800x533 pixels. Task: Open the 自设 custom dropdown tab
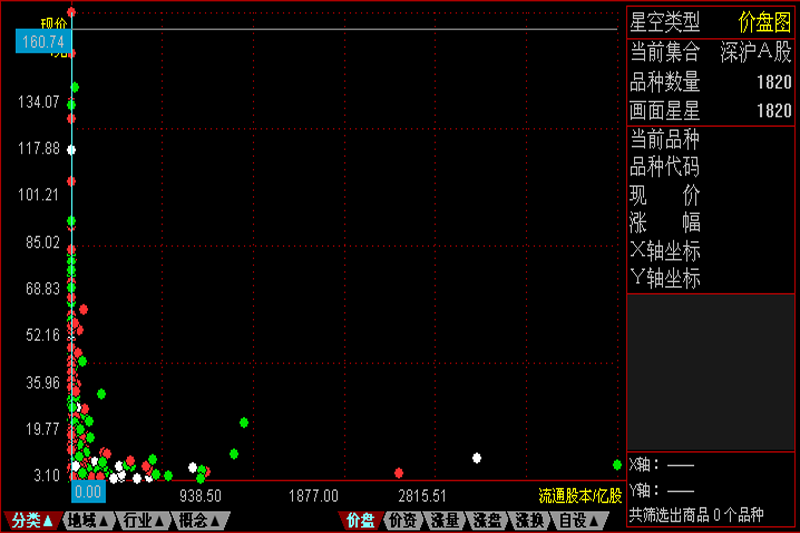click(579, 521)
